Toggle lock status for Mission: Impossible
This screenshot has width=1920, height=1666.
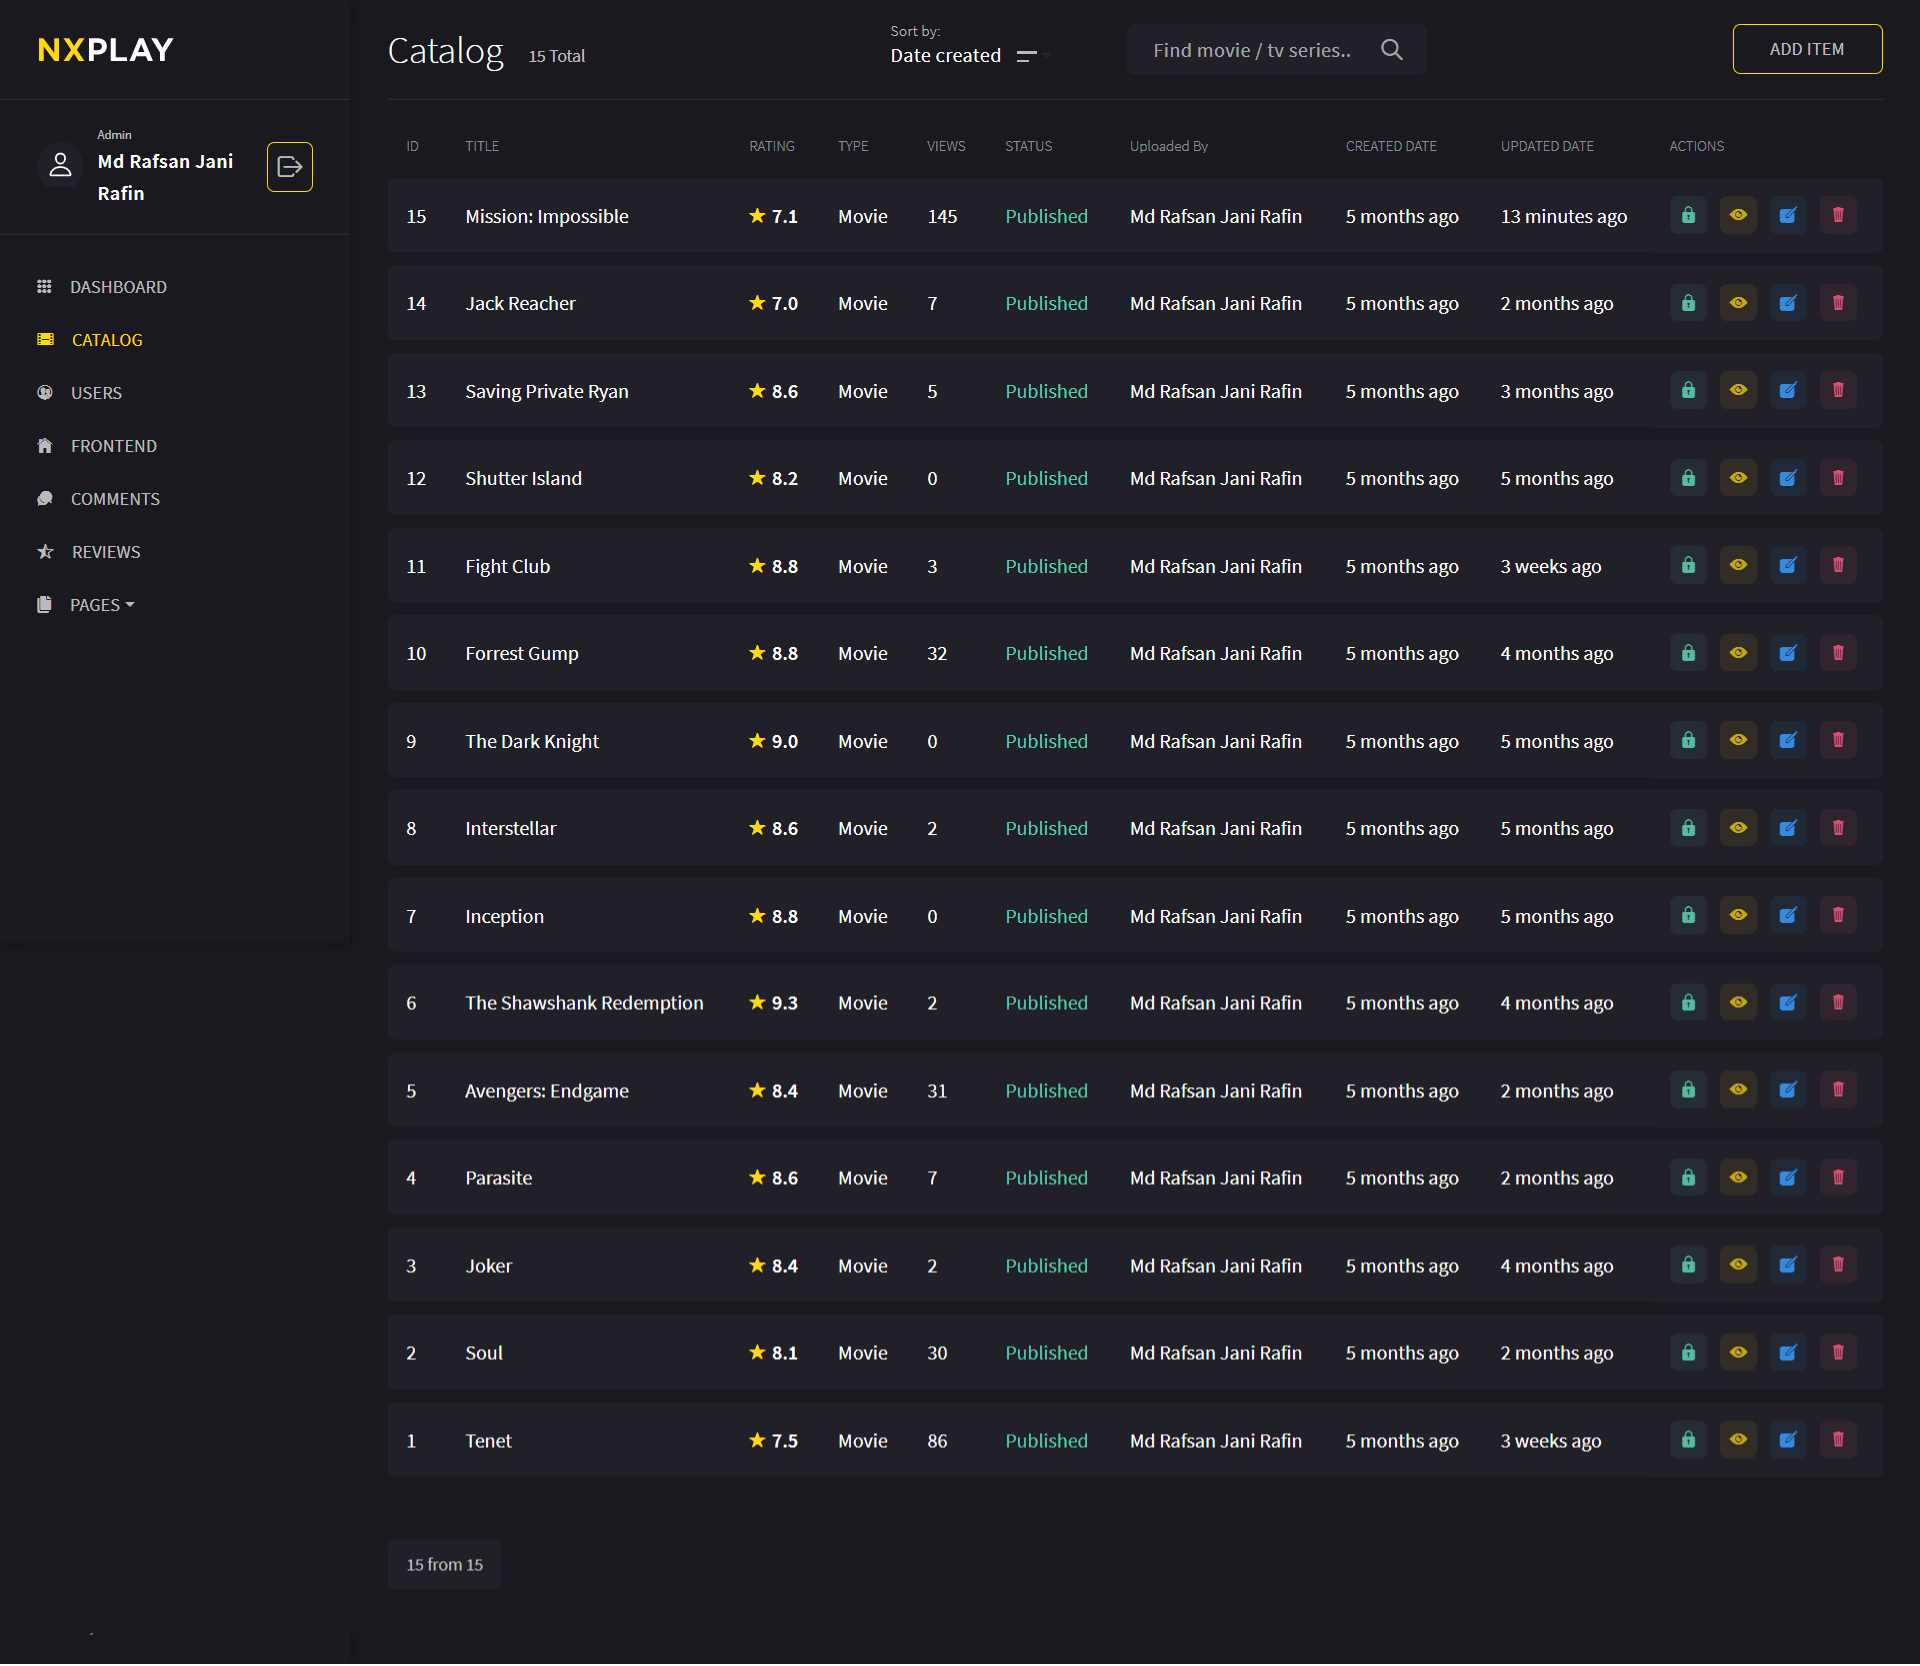click(1688, 216)
